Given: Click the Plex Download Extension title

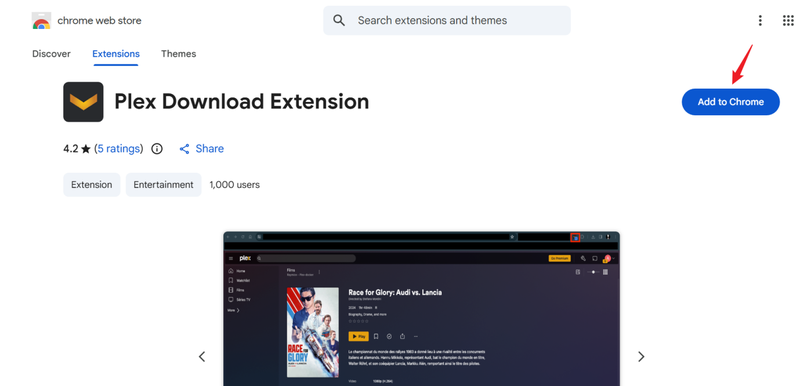Looking at the screenshot, I should click(241, 101).
